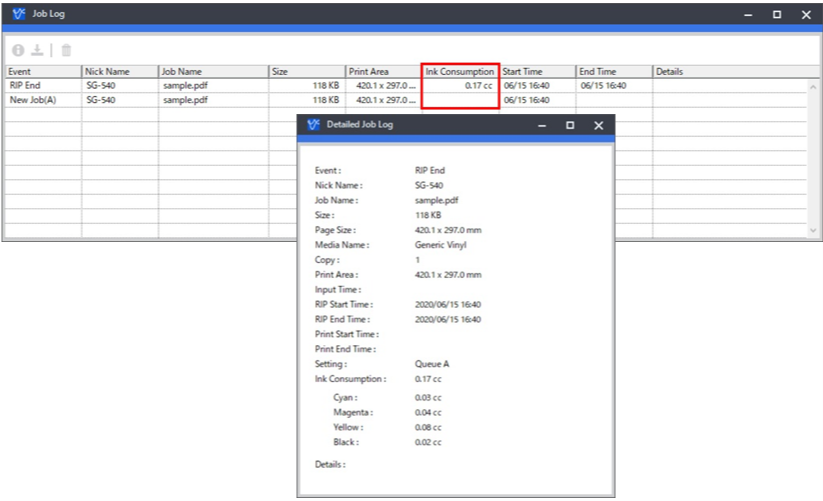The image size is (823, 501).
Task: Click the Job Log window app icon
Action: coord(18,14)
